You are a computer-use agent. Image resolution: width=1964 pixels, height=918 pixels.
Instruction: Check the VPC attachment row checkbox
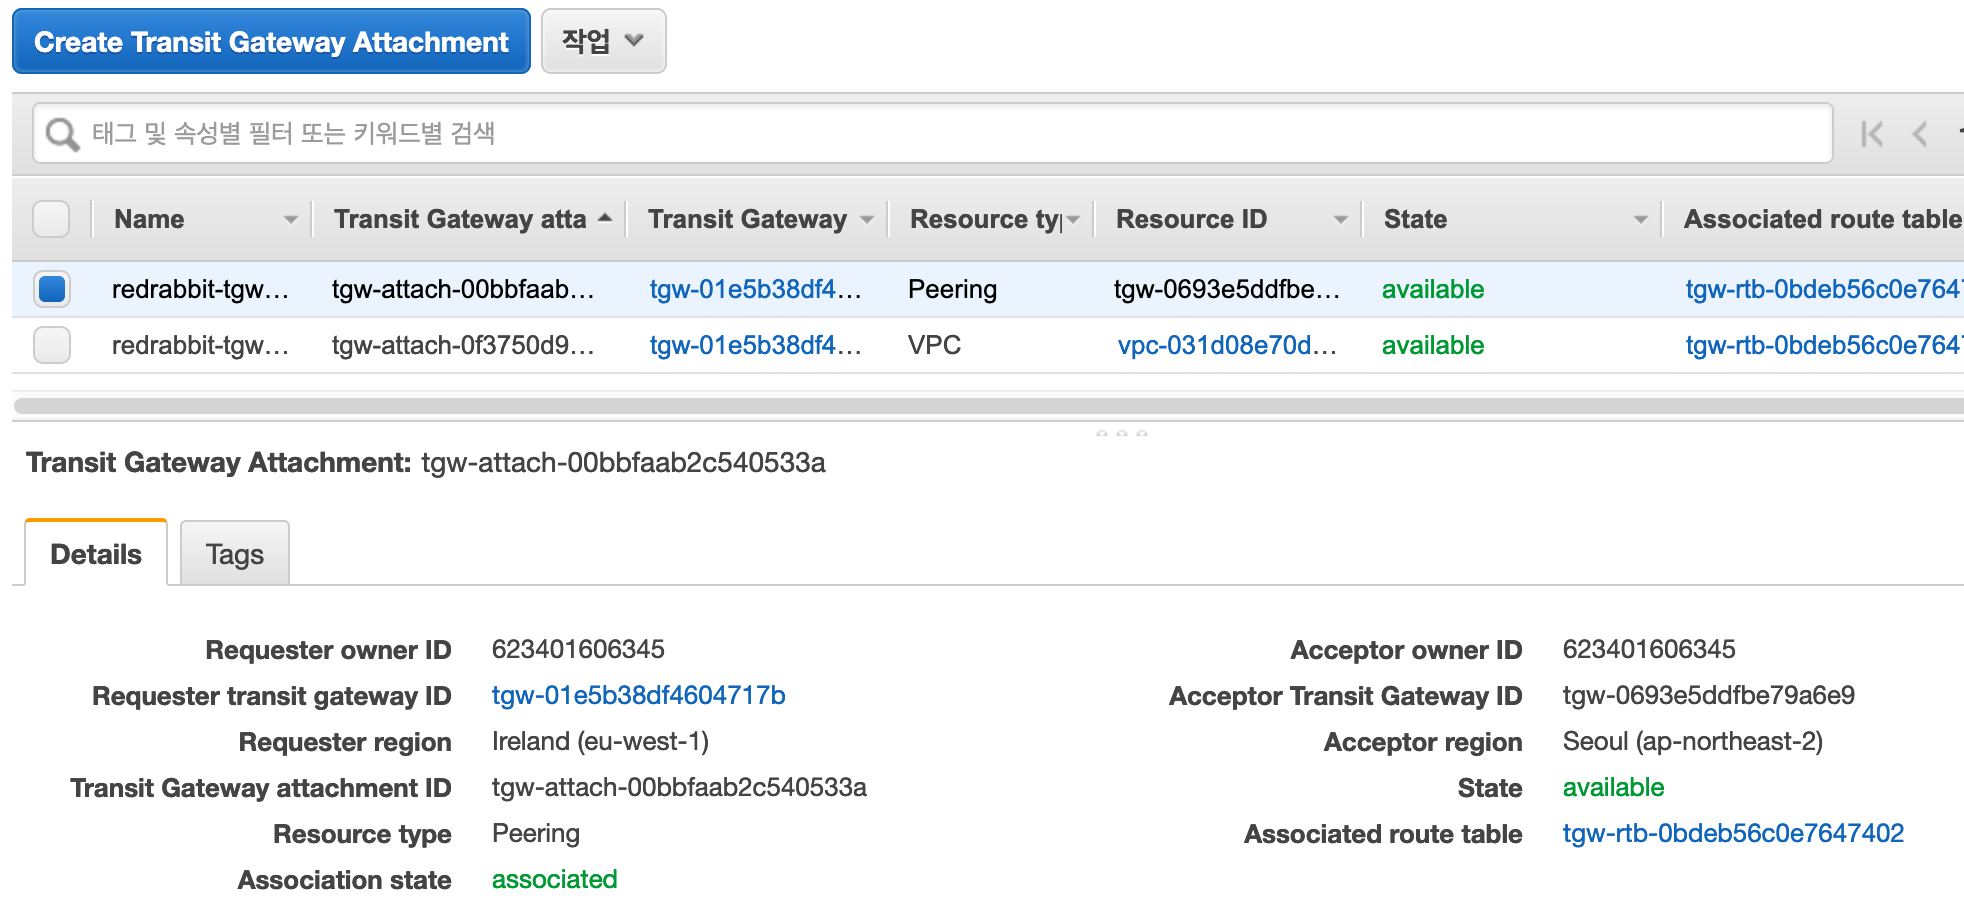click(x=51, y=345)
